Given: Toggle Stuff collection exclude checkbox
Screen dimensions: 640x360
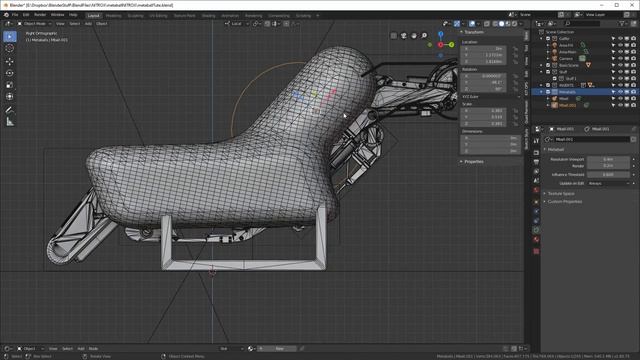Looking at the screenshot, I should coord(548,72).
